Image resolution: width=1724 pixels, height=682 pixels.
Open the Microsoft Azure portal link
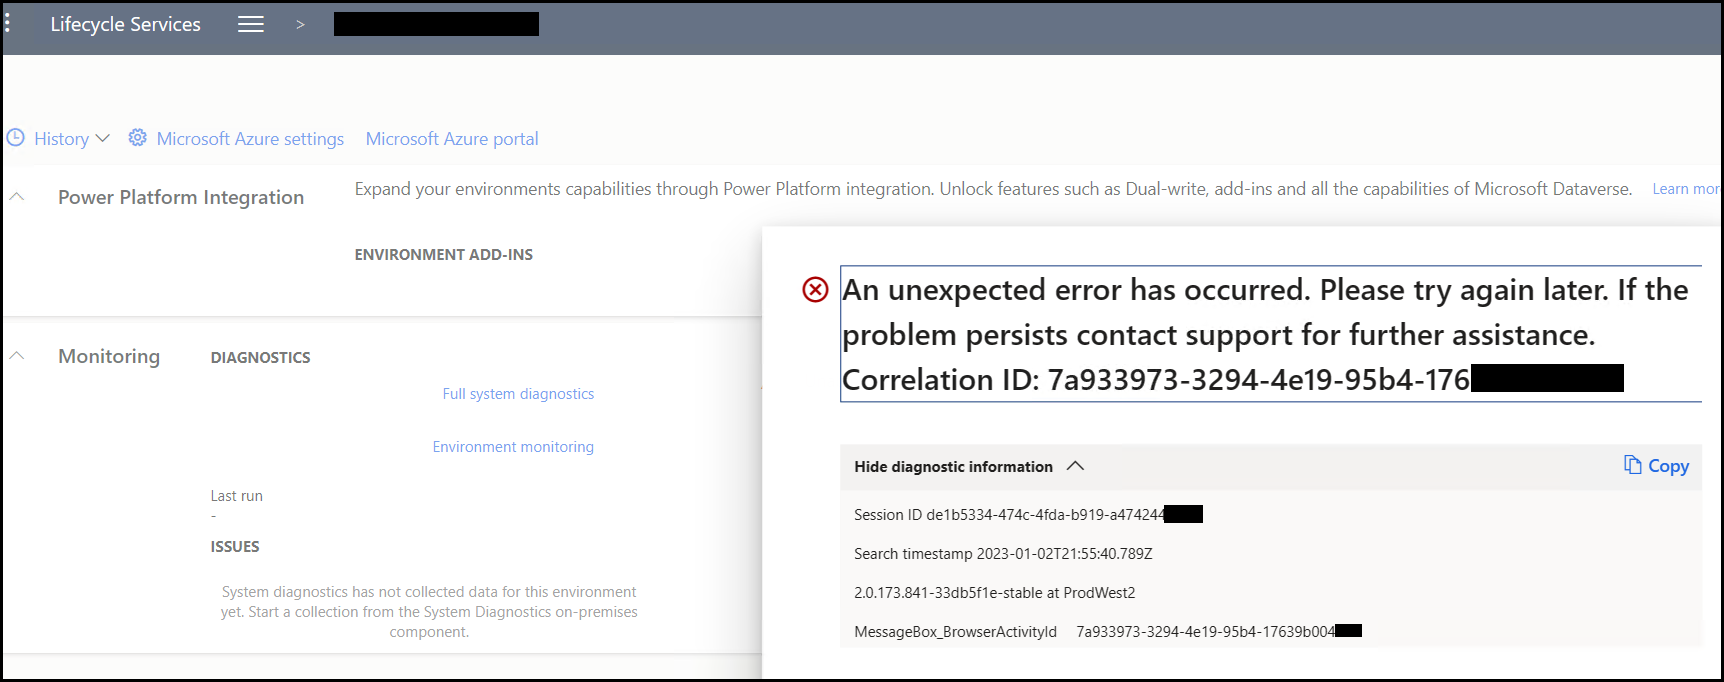pos(452,138)
